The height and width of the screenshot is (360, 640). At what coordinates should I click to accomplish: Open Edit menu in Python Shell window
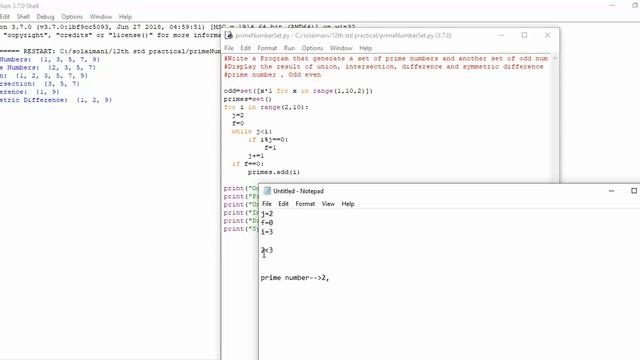[x=4, y=17]
